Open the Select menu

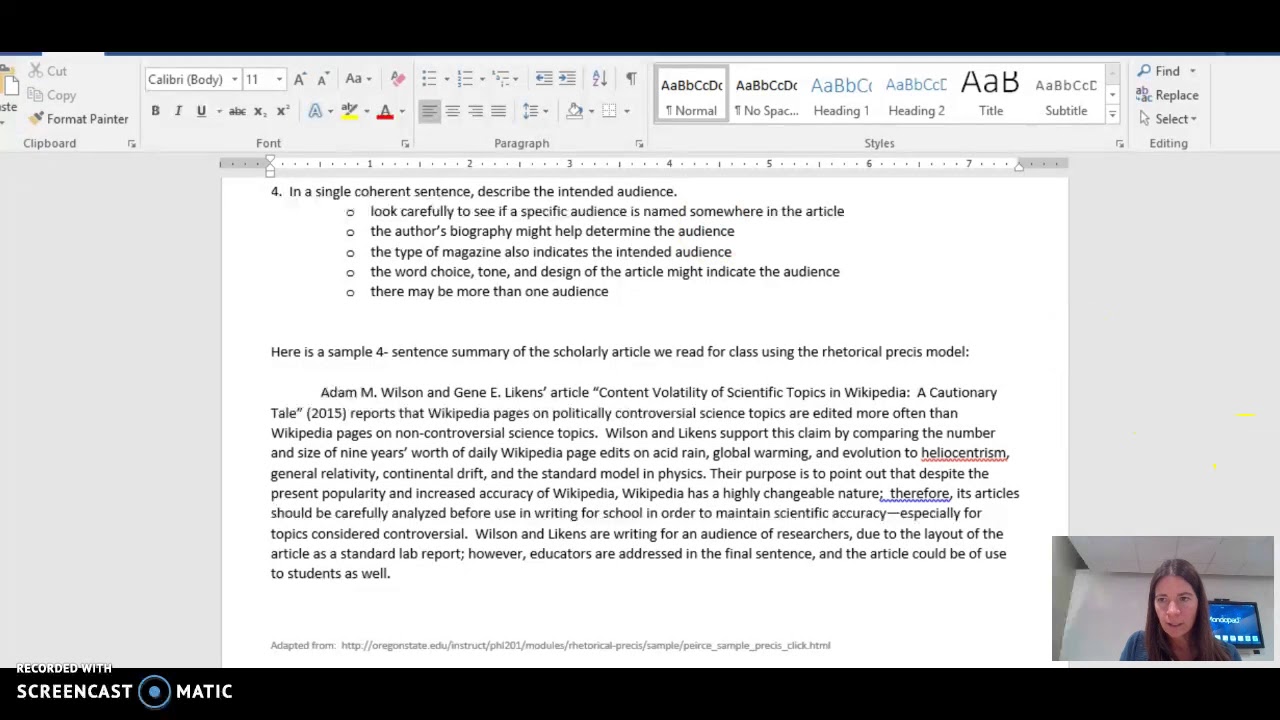[x=1166, y=119]
